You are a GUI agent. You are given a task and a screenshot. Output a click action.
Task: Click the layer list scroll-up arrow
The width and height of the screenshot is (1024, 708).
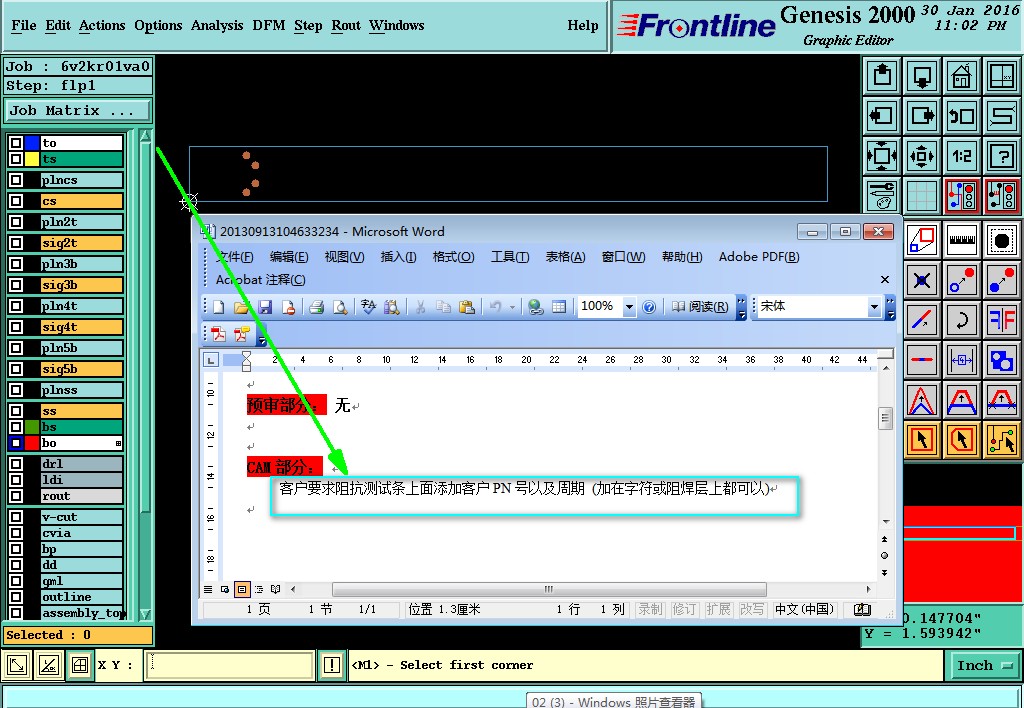point(146,136)
